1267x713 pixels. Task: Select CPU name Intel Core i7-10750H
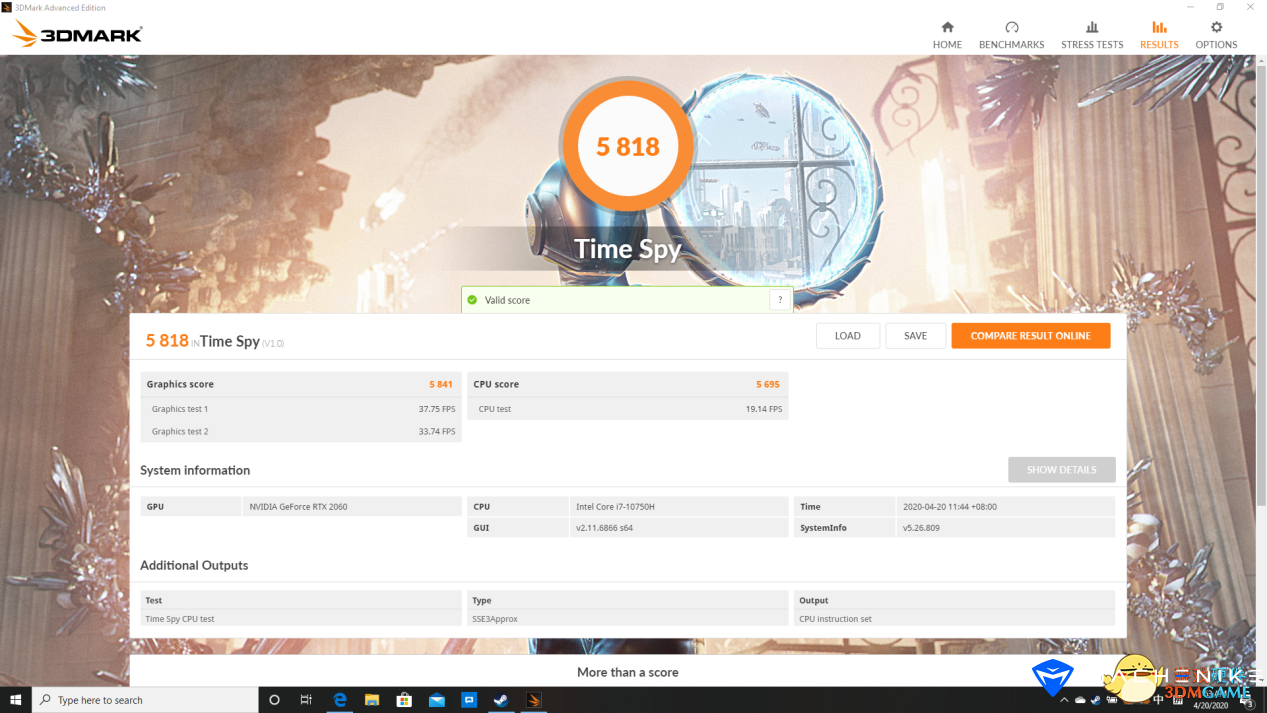[615, 507]
